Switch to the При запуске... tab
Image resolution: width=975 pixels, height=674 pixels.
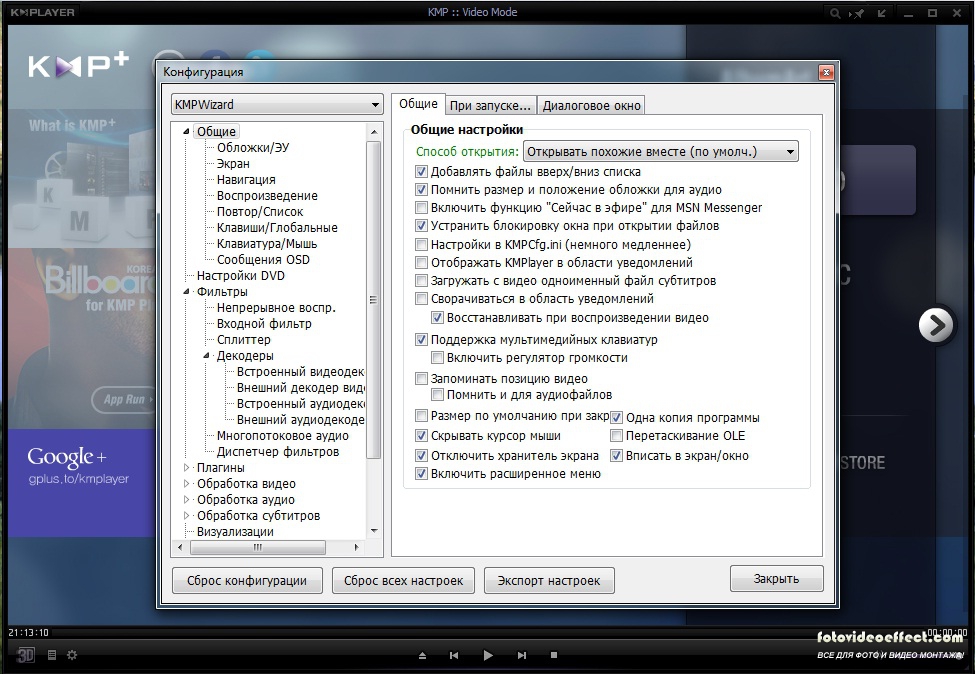(490, 106)
